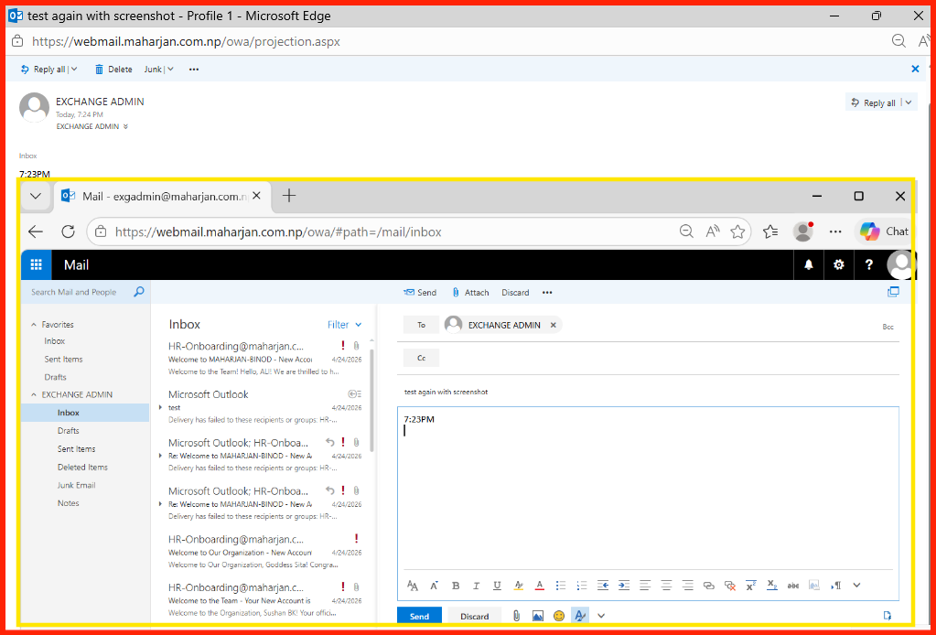Open notifications bell icon
Viewport: 936px width, 635px height.
click(809, 265)
